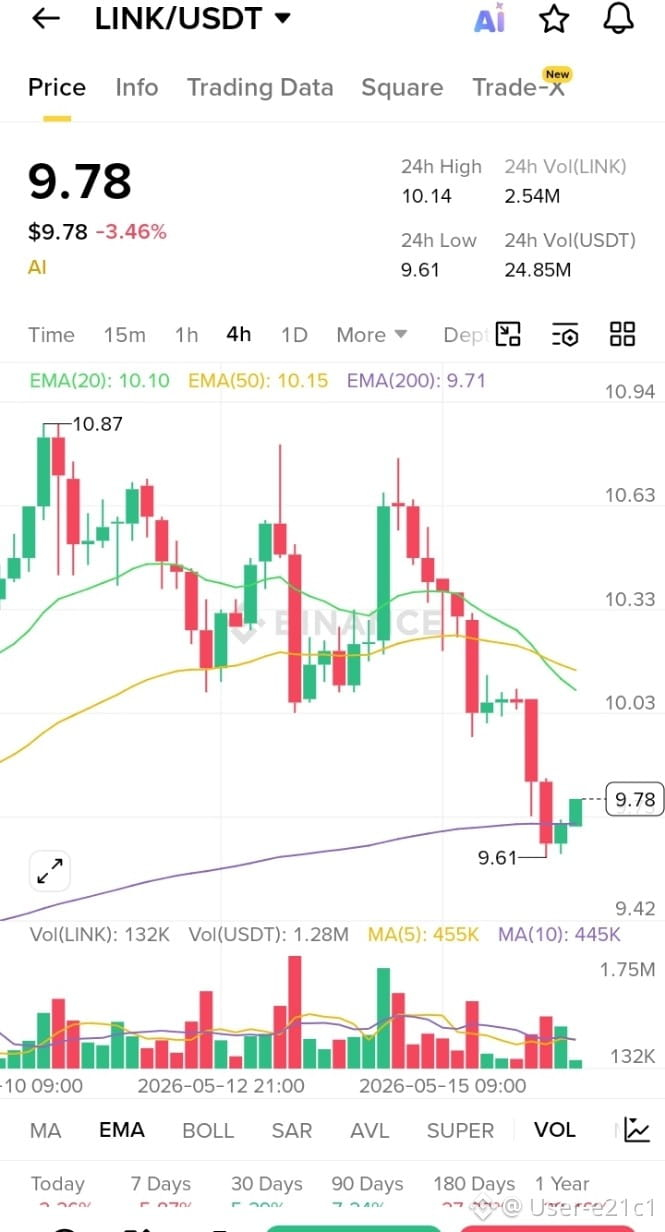Tap the Today performance label
665x1232 pixels.
[x=58, y=1184]
